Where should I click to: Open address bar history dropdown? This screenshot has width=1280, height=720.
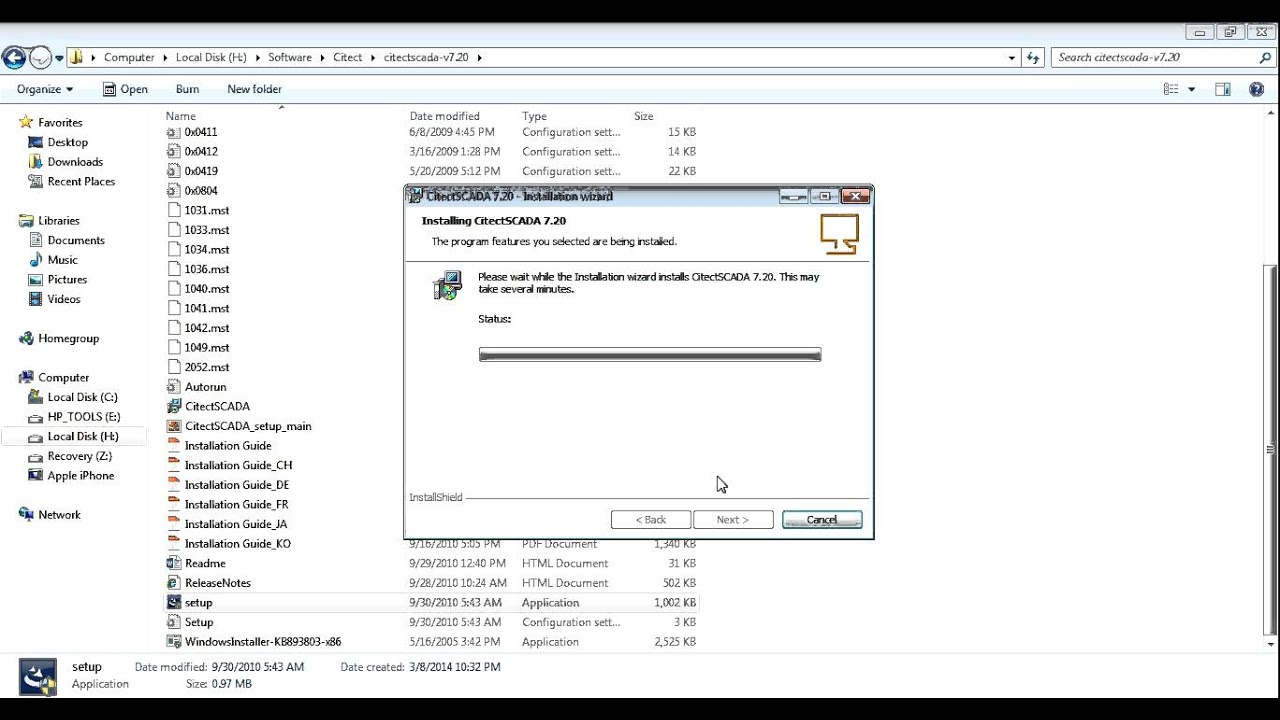1012,58
